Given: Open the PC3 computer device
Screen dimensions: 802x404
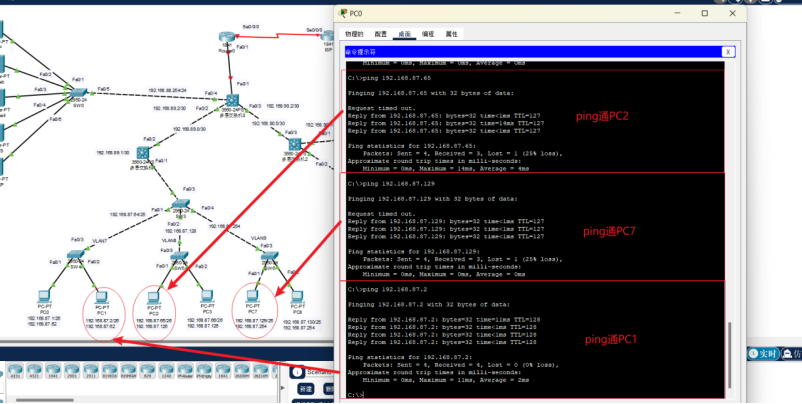Looking at the screenshot, I should pyautogui.click(x=207, y=297).
